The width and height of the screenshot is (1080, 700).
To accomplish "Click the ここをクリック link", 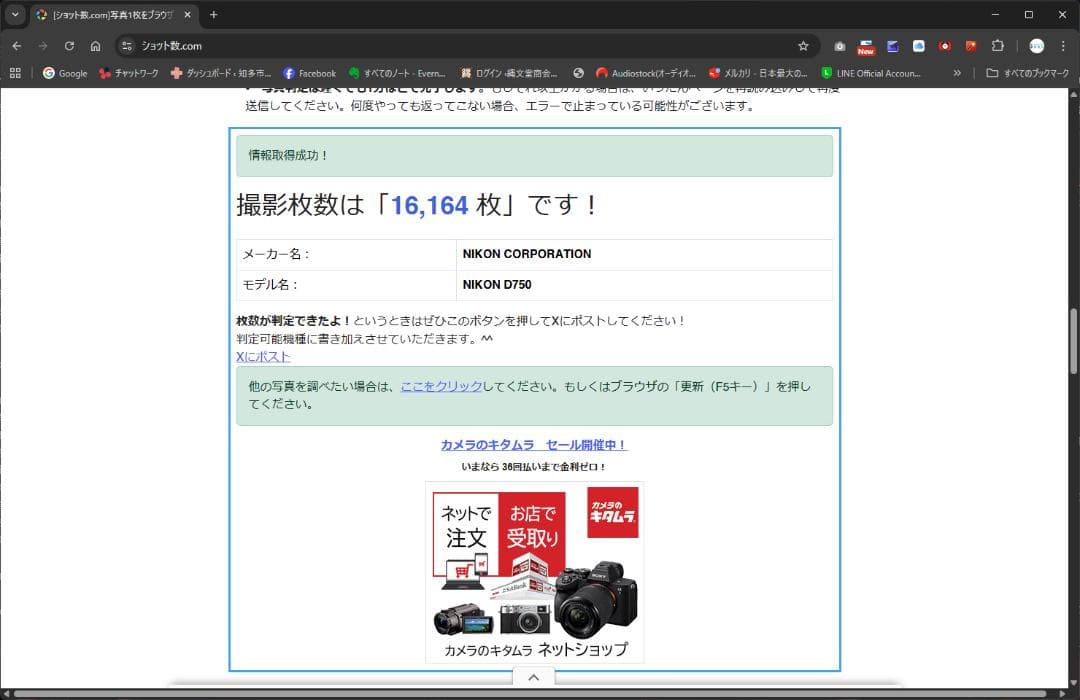I will 441,386.
